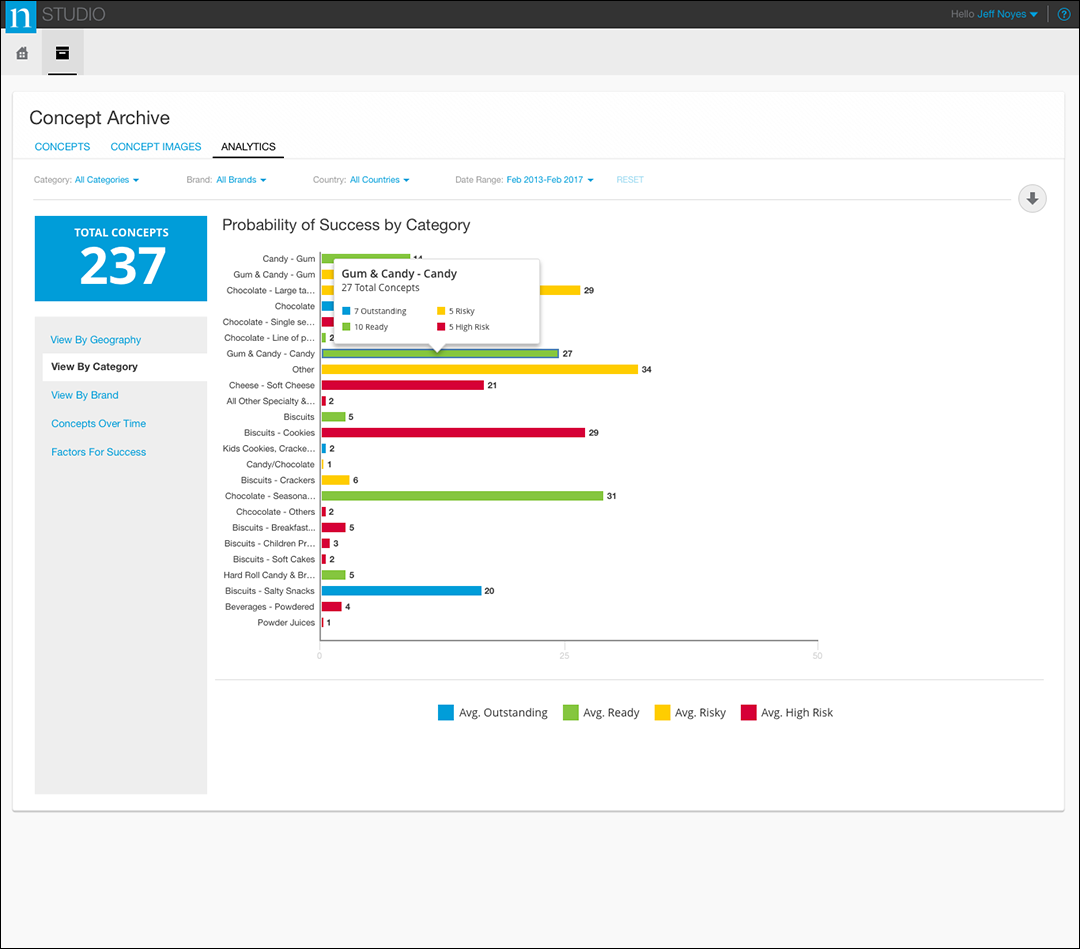Open View By Brand
The height and width of the screenshot is (949, 1080).
pos(85,395)
